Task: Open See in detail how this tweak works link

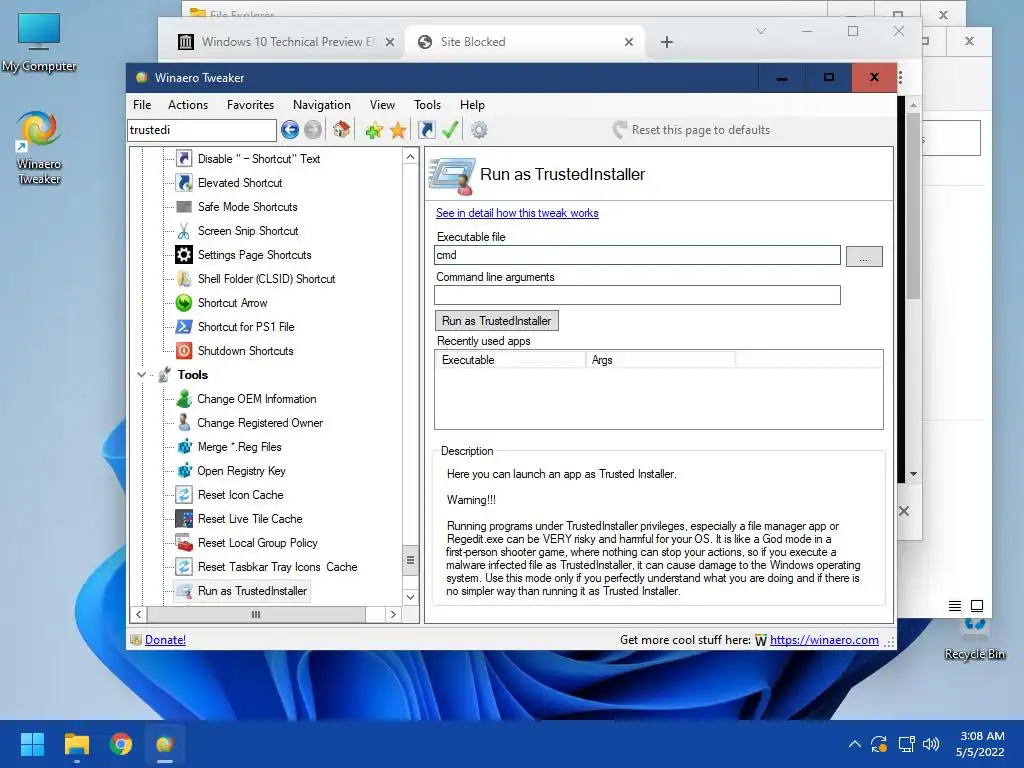Action: coord(517,213)
